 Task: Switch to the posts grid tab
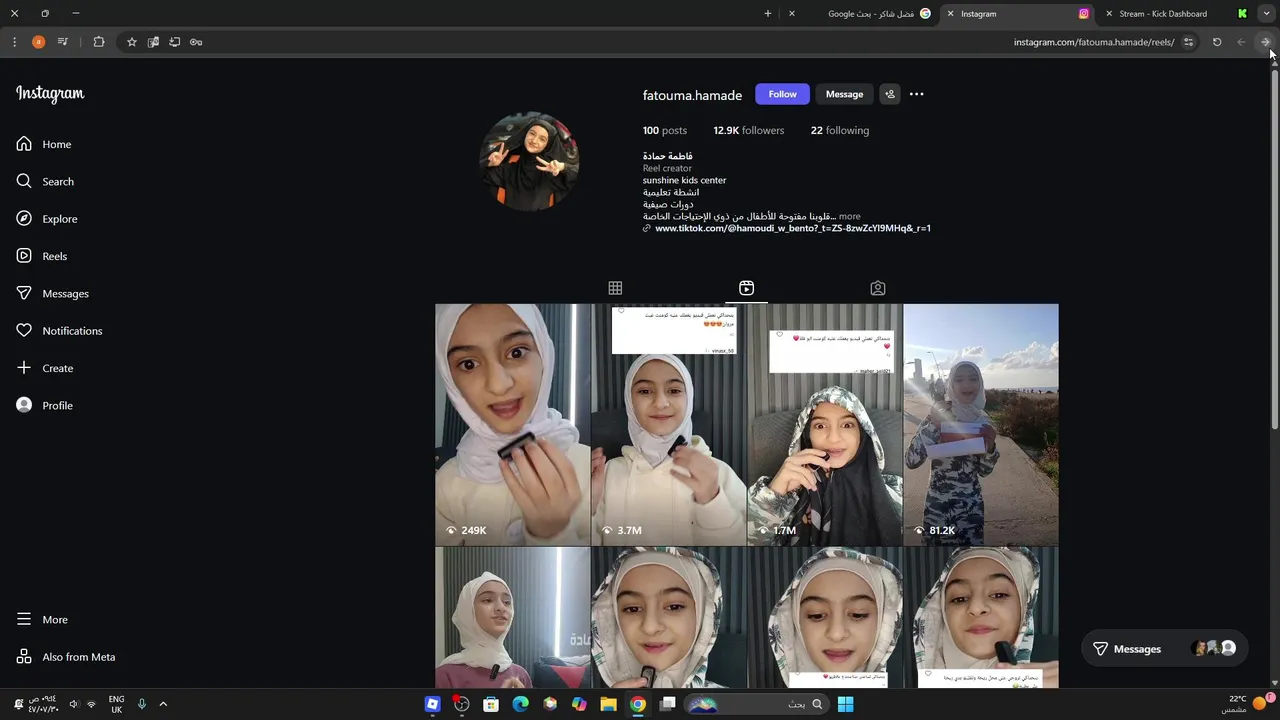pyautogui.click(x=615, y=288)
